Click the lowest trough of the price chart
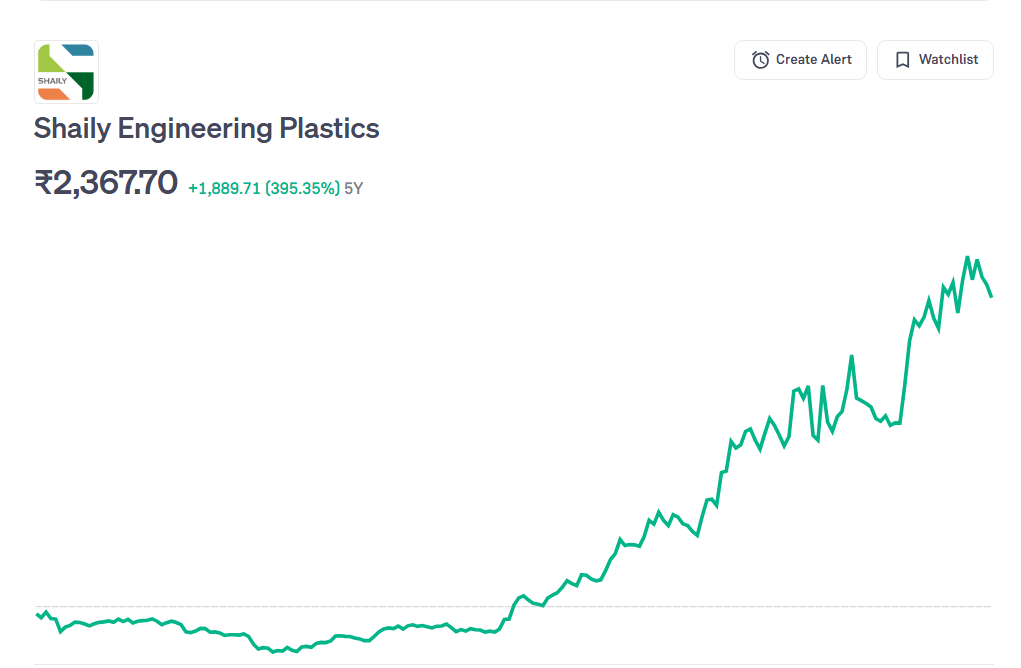Image resolution: width=1021 pixels, height=668 pixels. [x=274, y=651]
